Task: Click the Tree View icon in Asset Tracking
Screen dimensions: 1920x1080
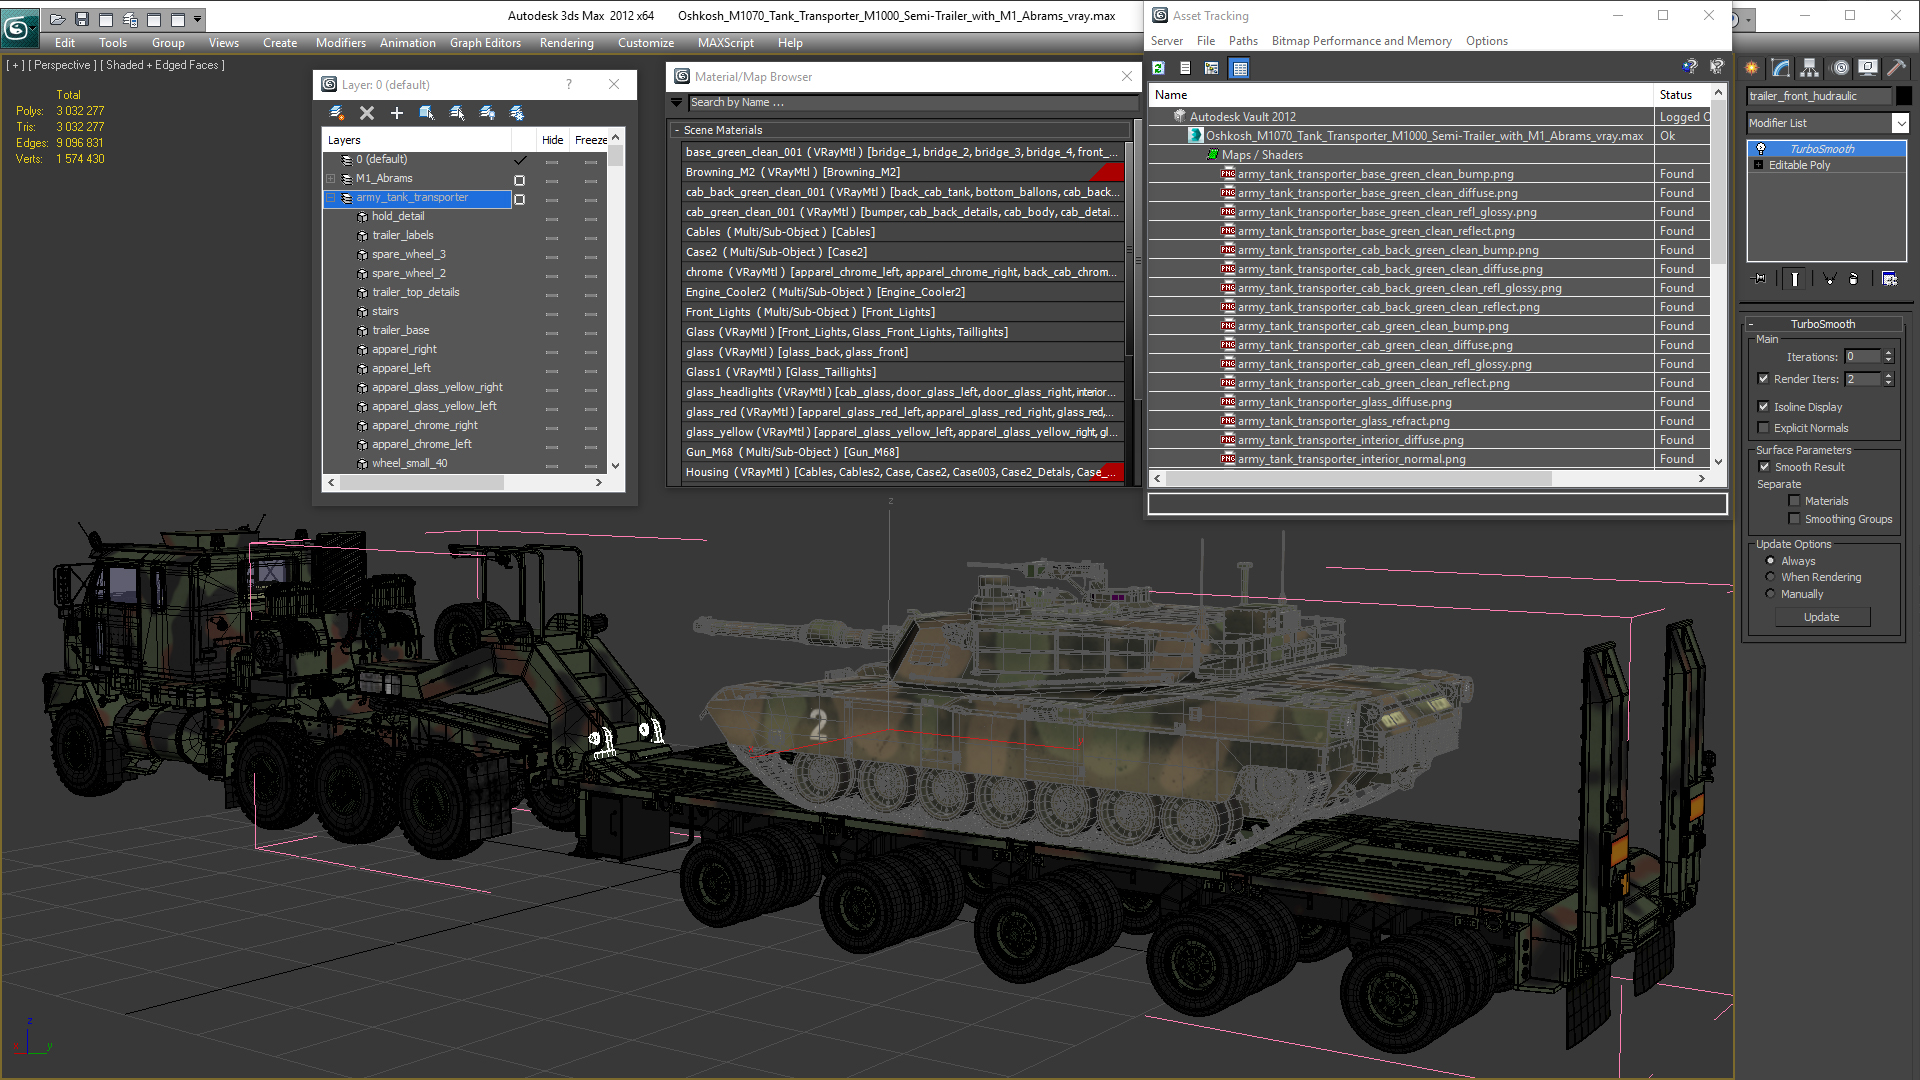Action: point(1212,68)
